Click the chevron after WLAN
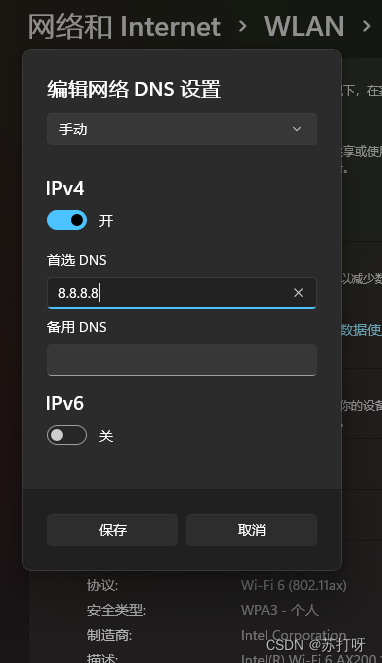Image resolution: width=382 pixels, height=663 pixels. (x=367, y=27)
